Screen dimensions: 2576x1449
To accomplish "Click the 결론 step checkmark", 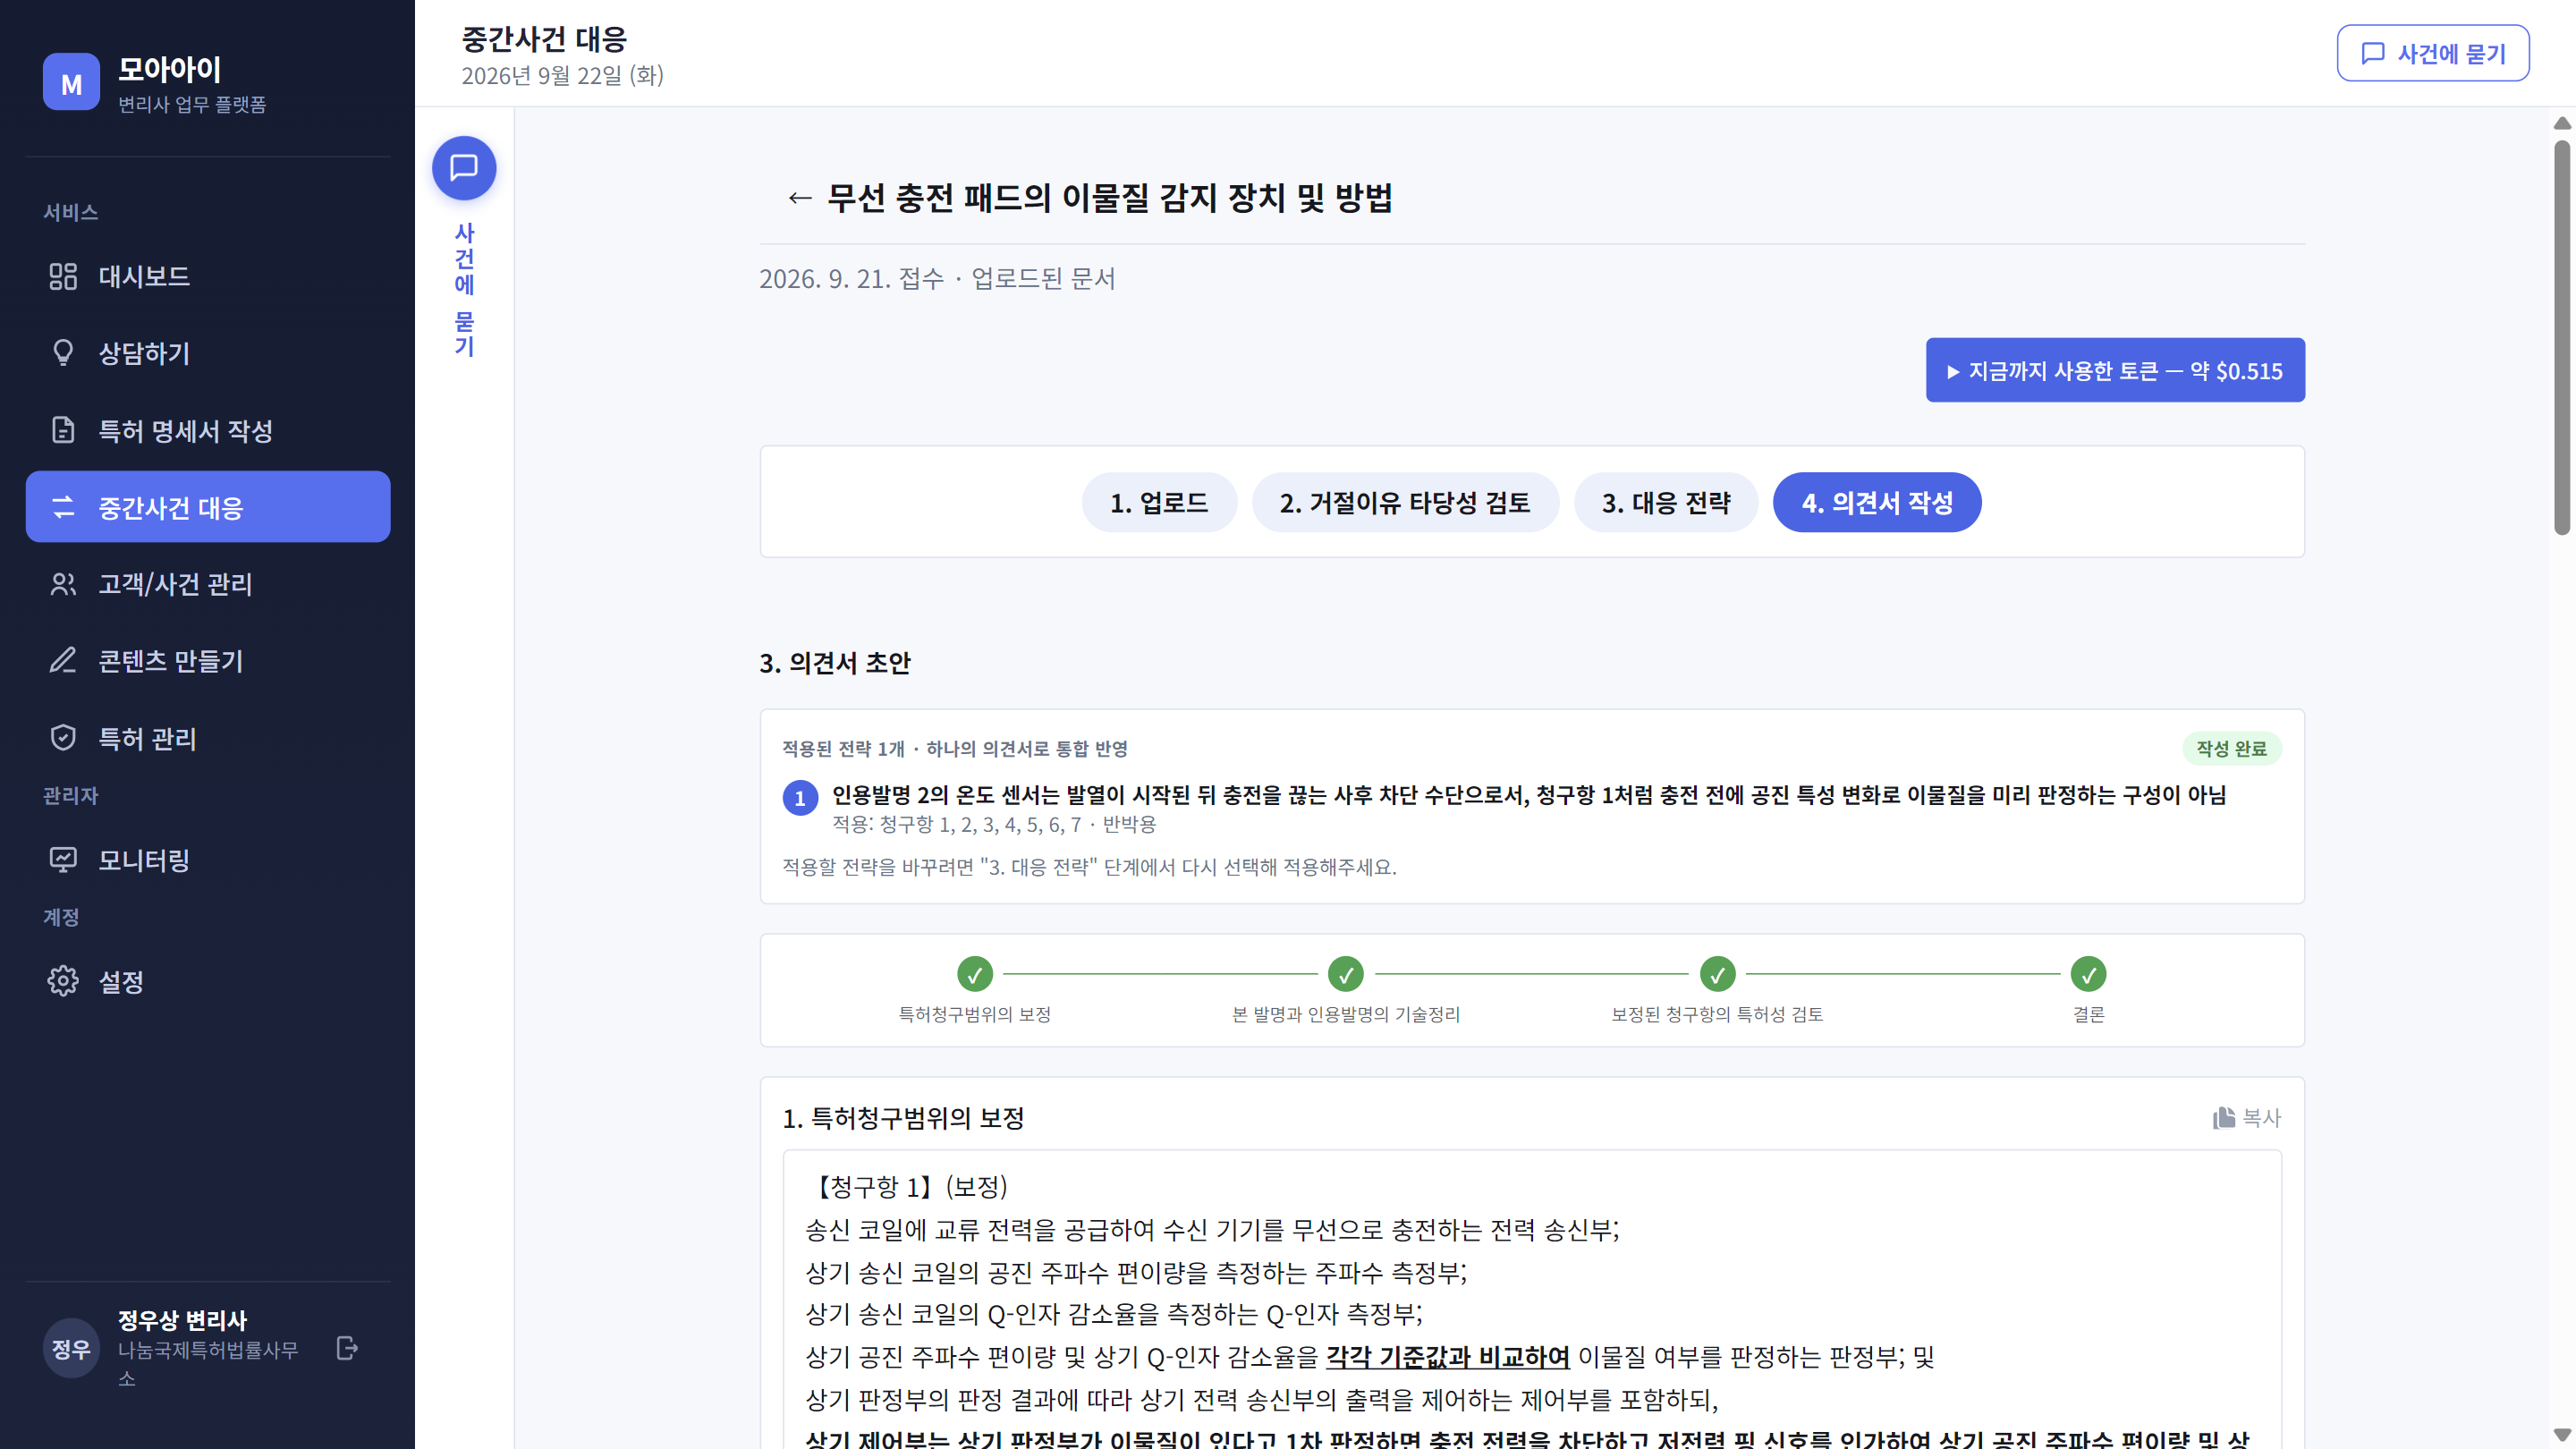I will 2088,974.
